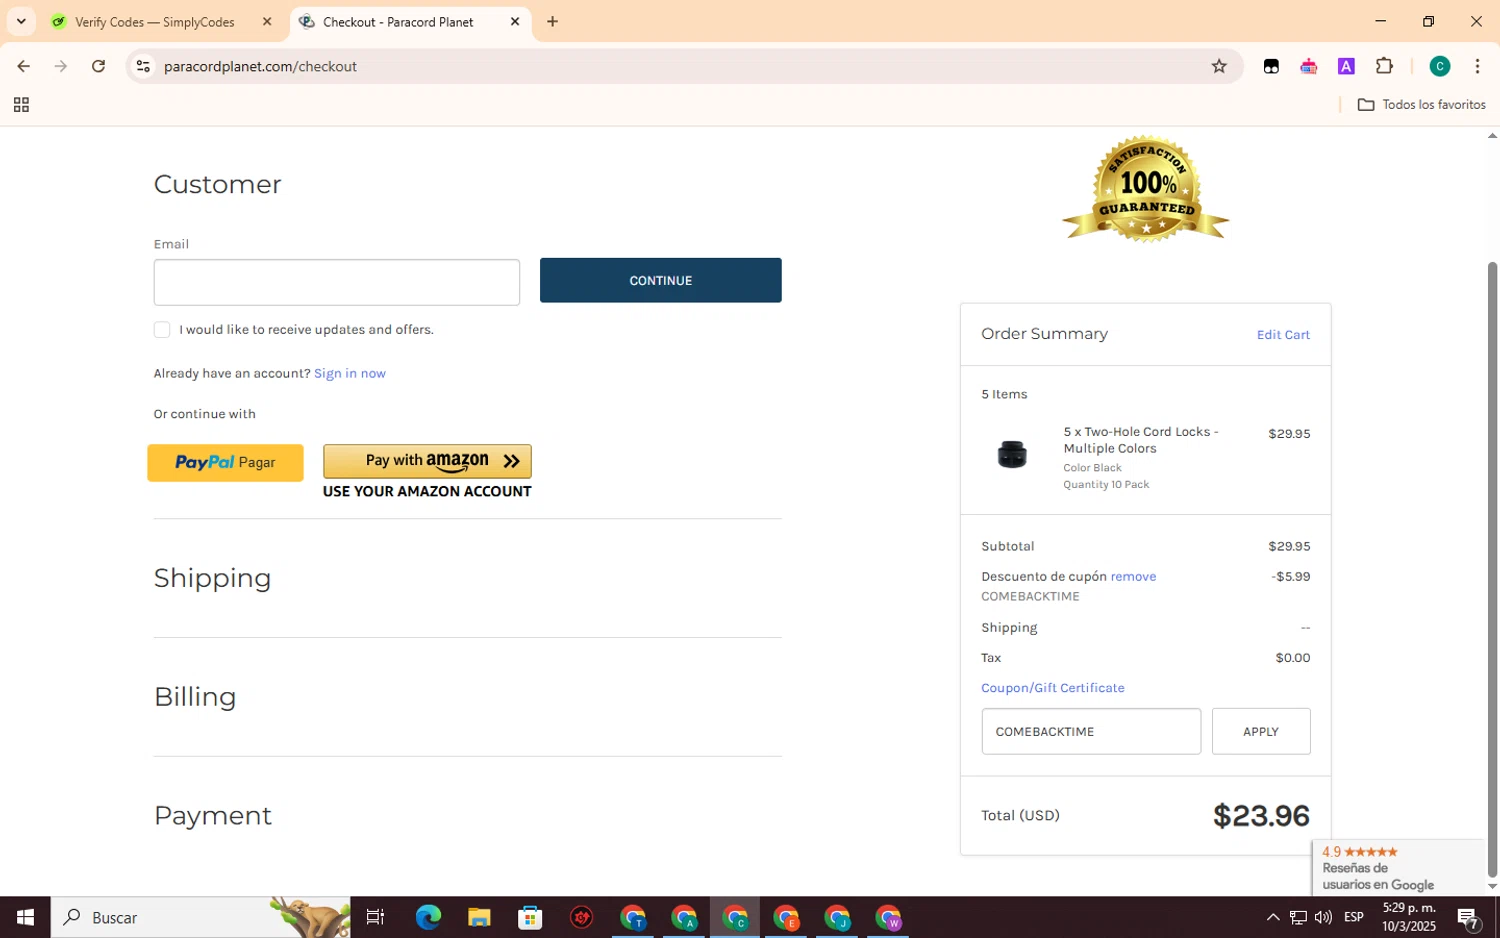The height and width of the screenshot is (938, 1500).
Task: Open the Chrome profile avatar C
Action: pyautogui.click(x=1440, y=66)
